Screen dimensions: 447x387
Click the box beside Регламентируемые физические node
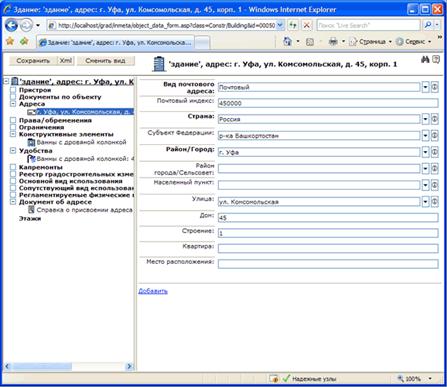coord(13,195)
